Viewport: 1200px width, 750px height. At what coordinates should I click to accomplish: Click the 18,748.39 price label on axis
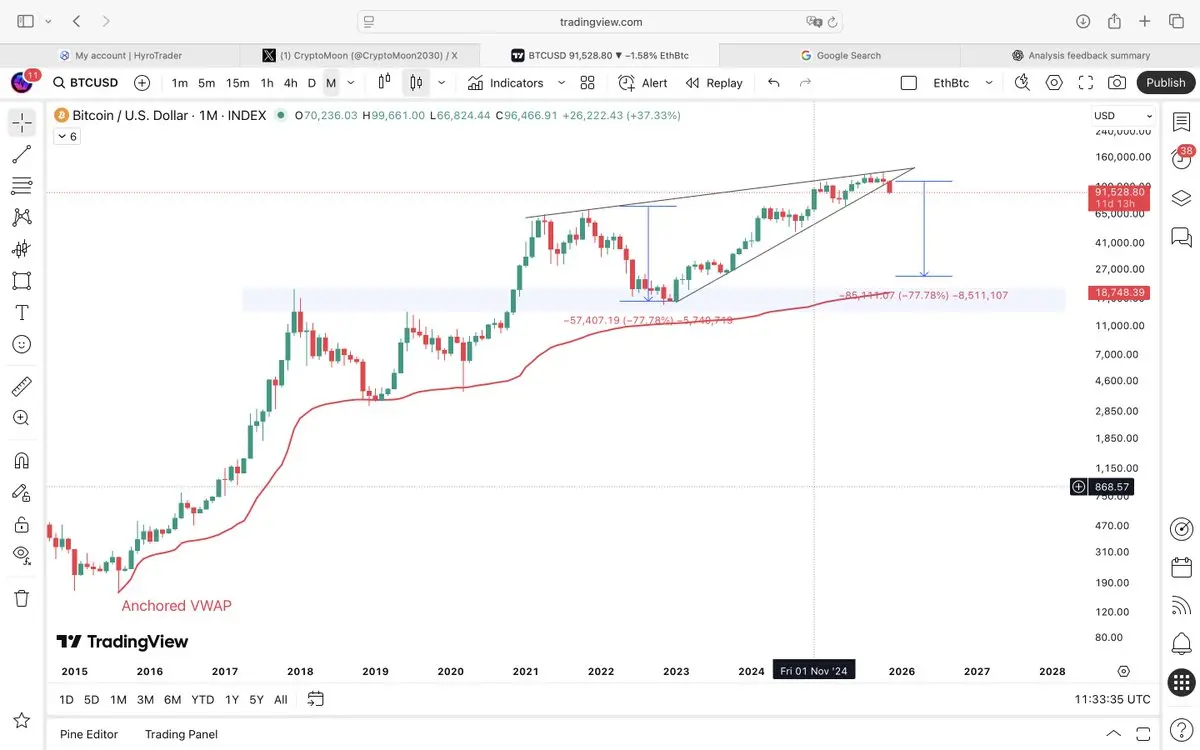(1119, 292)
